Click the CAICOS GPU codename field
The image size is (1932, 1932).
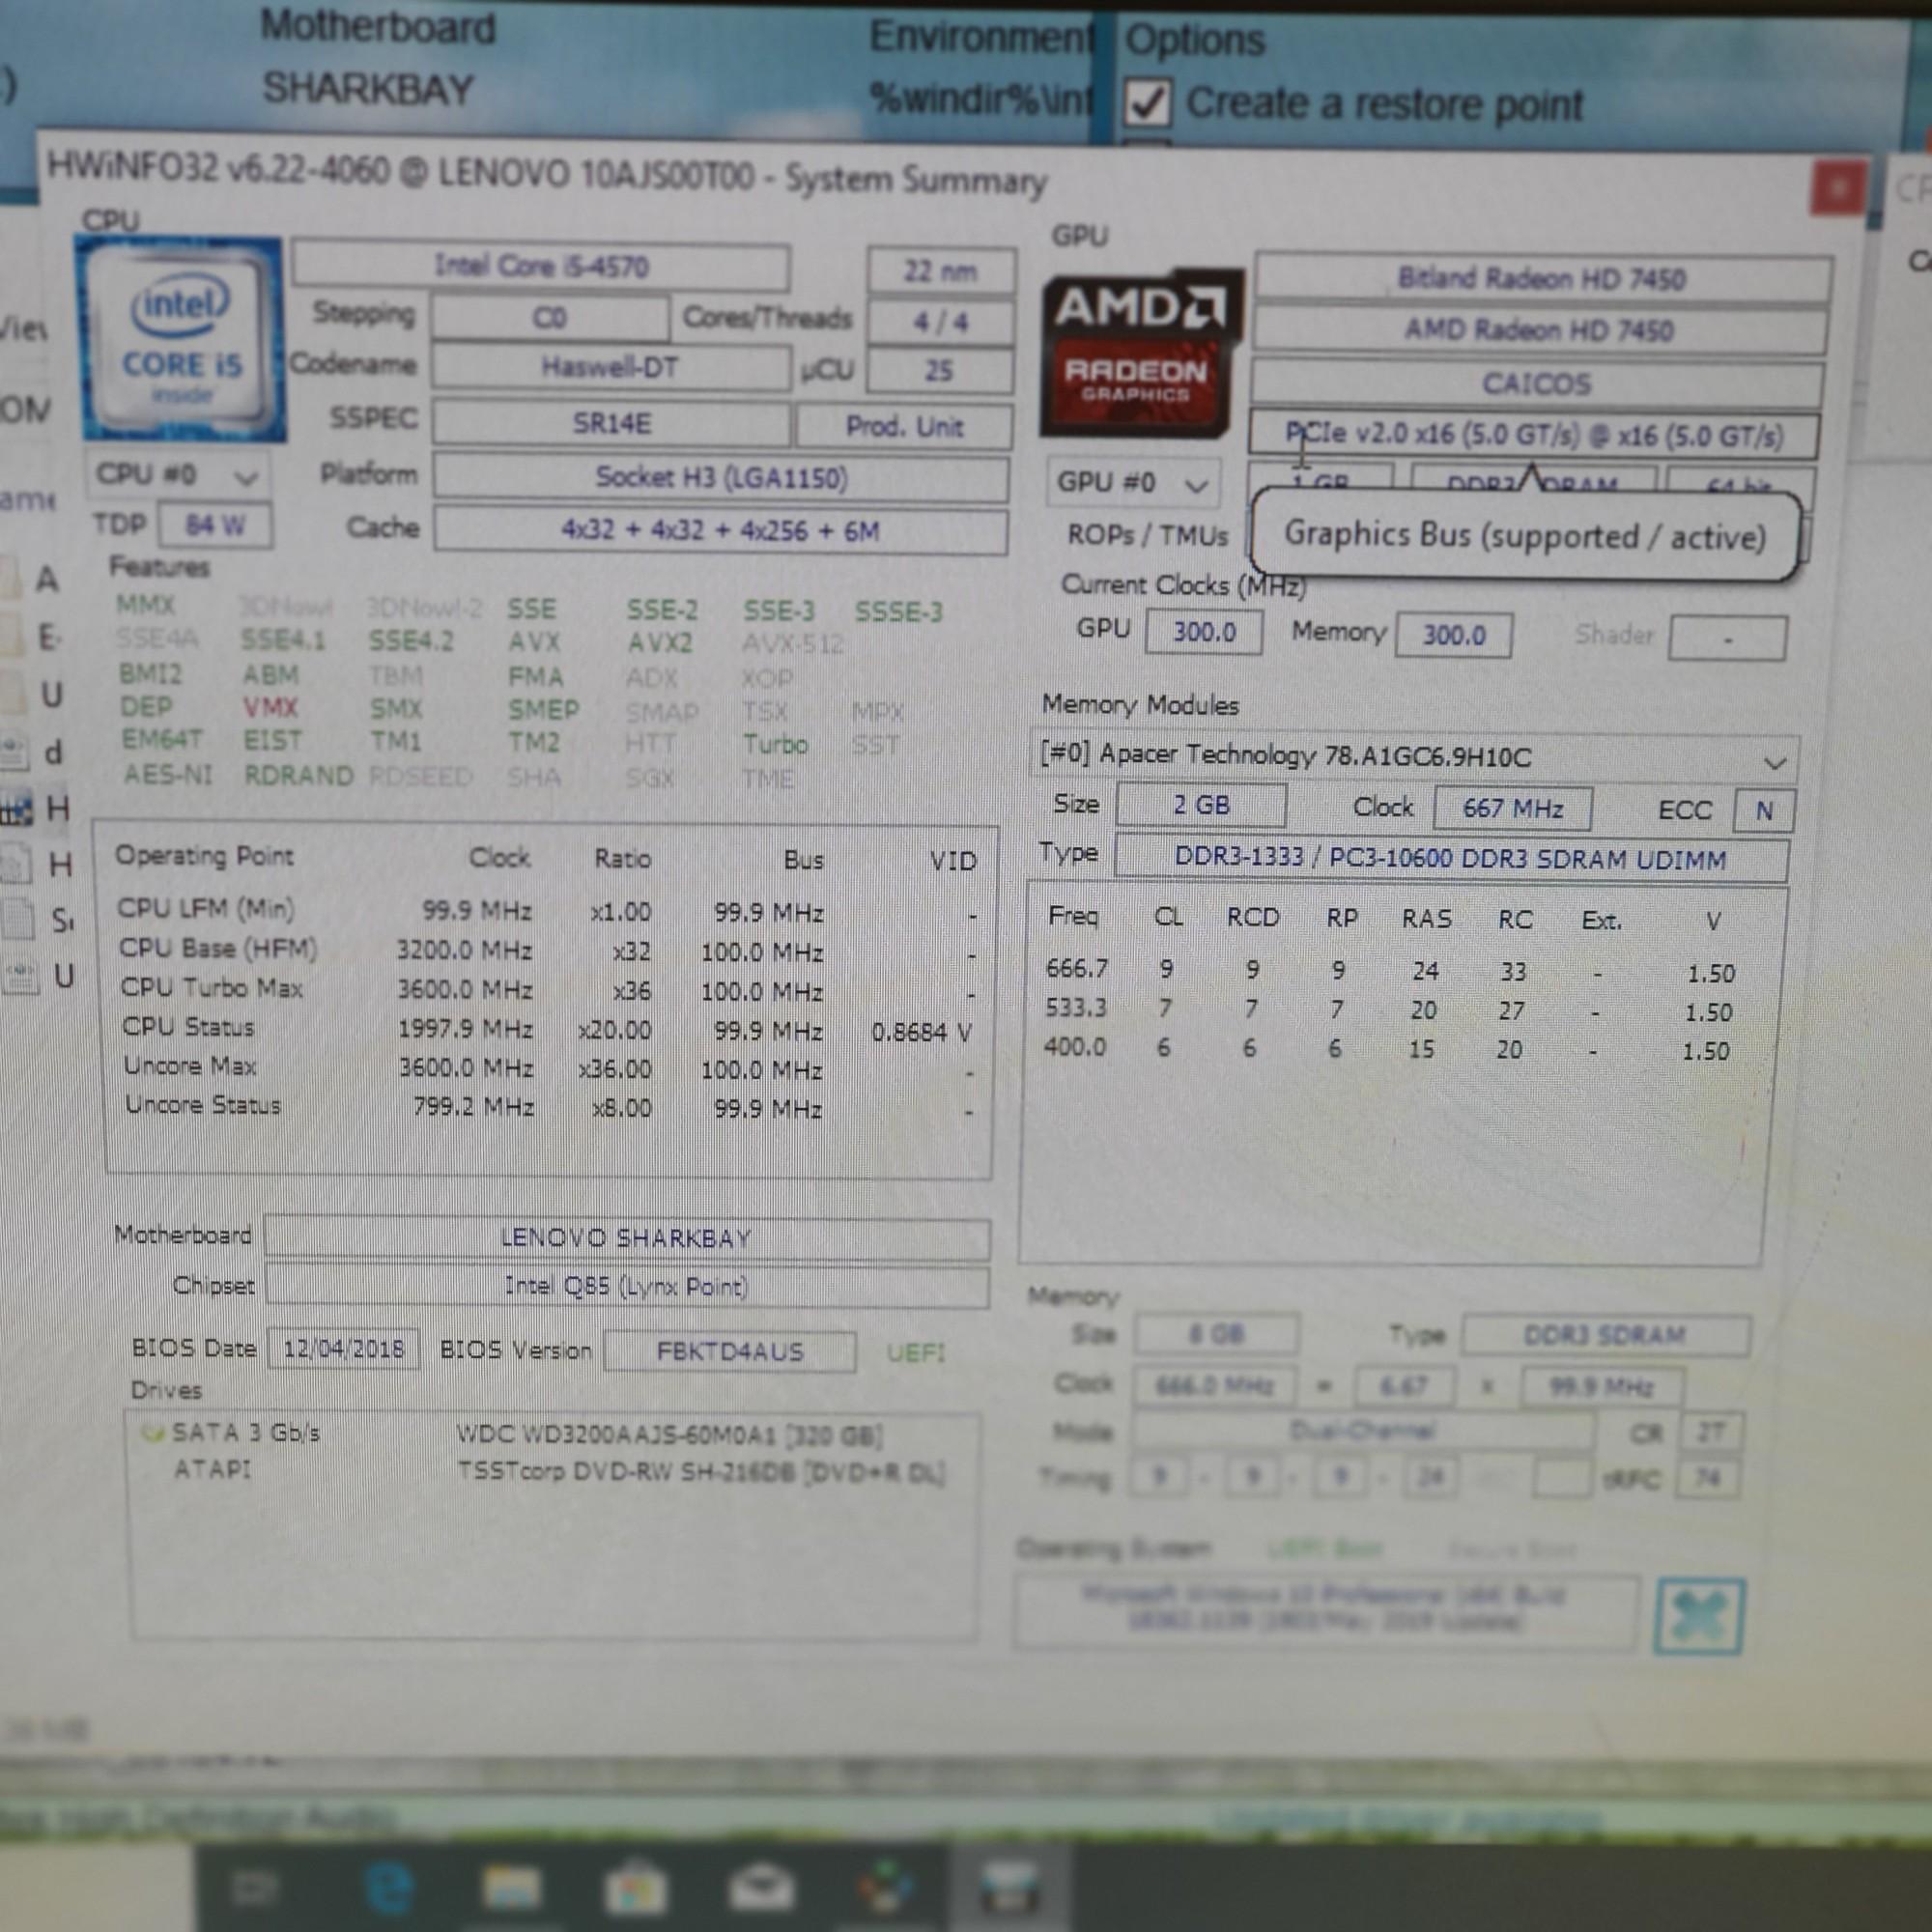[1536, 384]
